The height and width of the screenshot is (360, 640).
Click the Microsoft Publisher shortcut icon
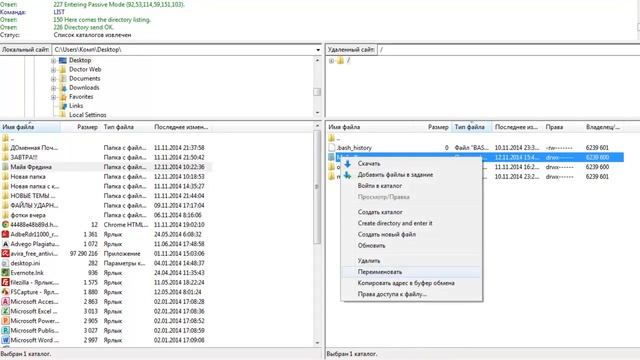5,331
